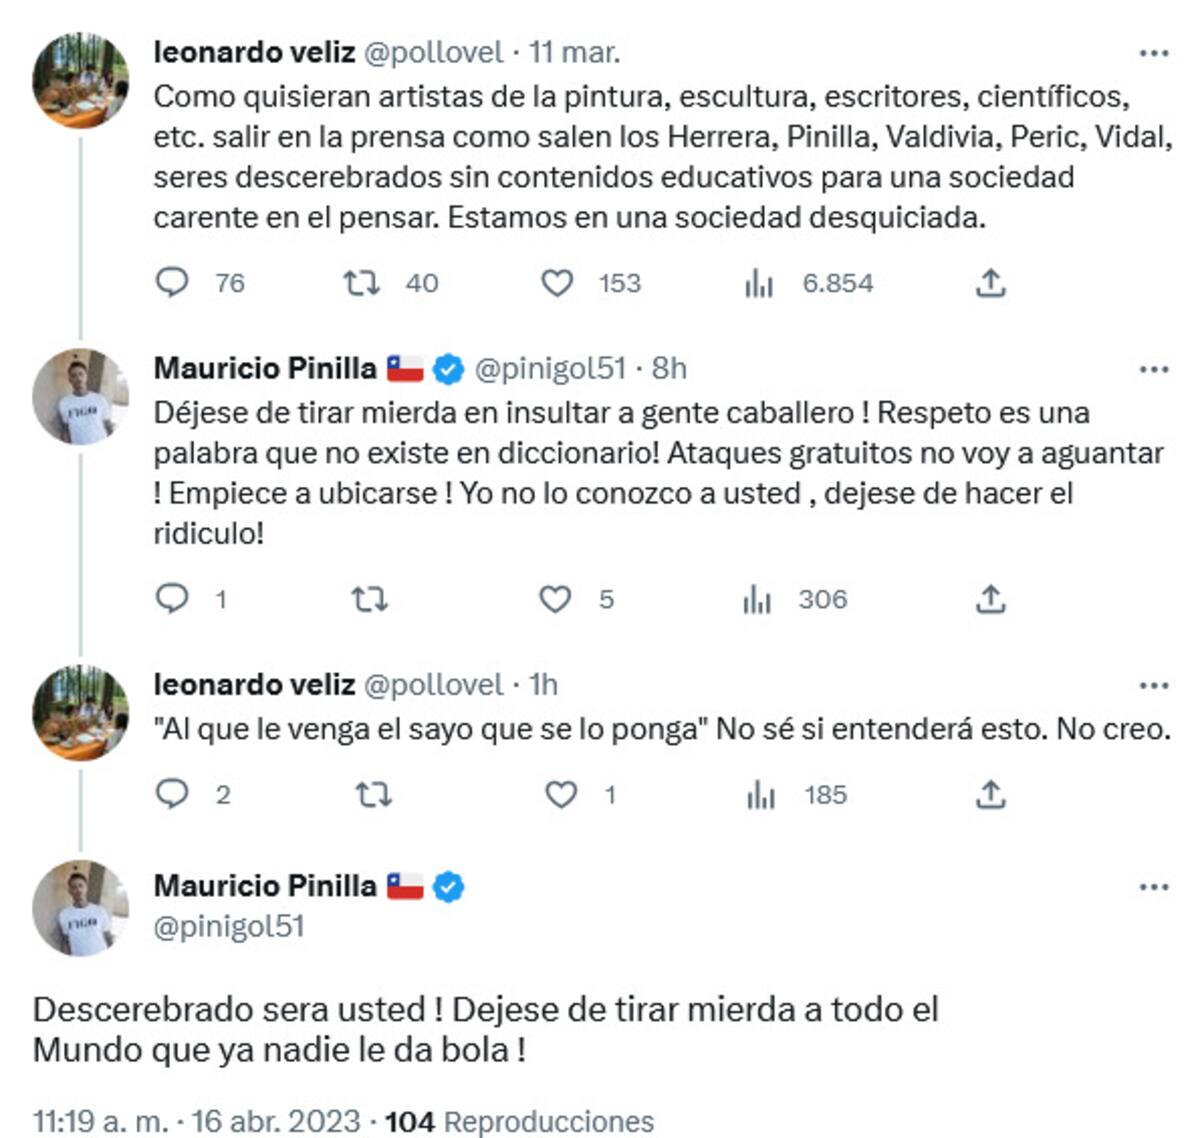Like Mauricio Pinilla's reply showing 5 likes

pos(557,600)
